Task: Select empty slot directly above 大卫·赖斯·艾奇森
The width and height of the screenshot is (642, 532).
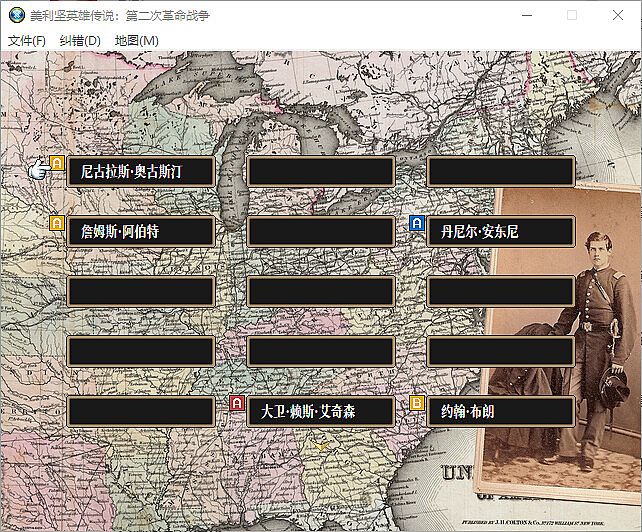Action: (x=321, y=351)
